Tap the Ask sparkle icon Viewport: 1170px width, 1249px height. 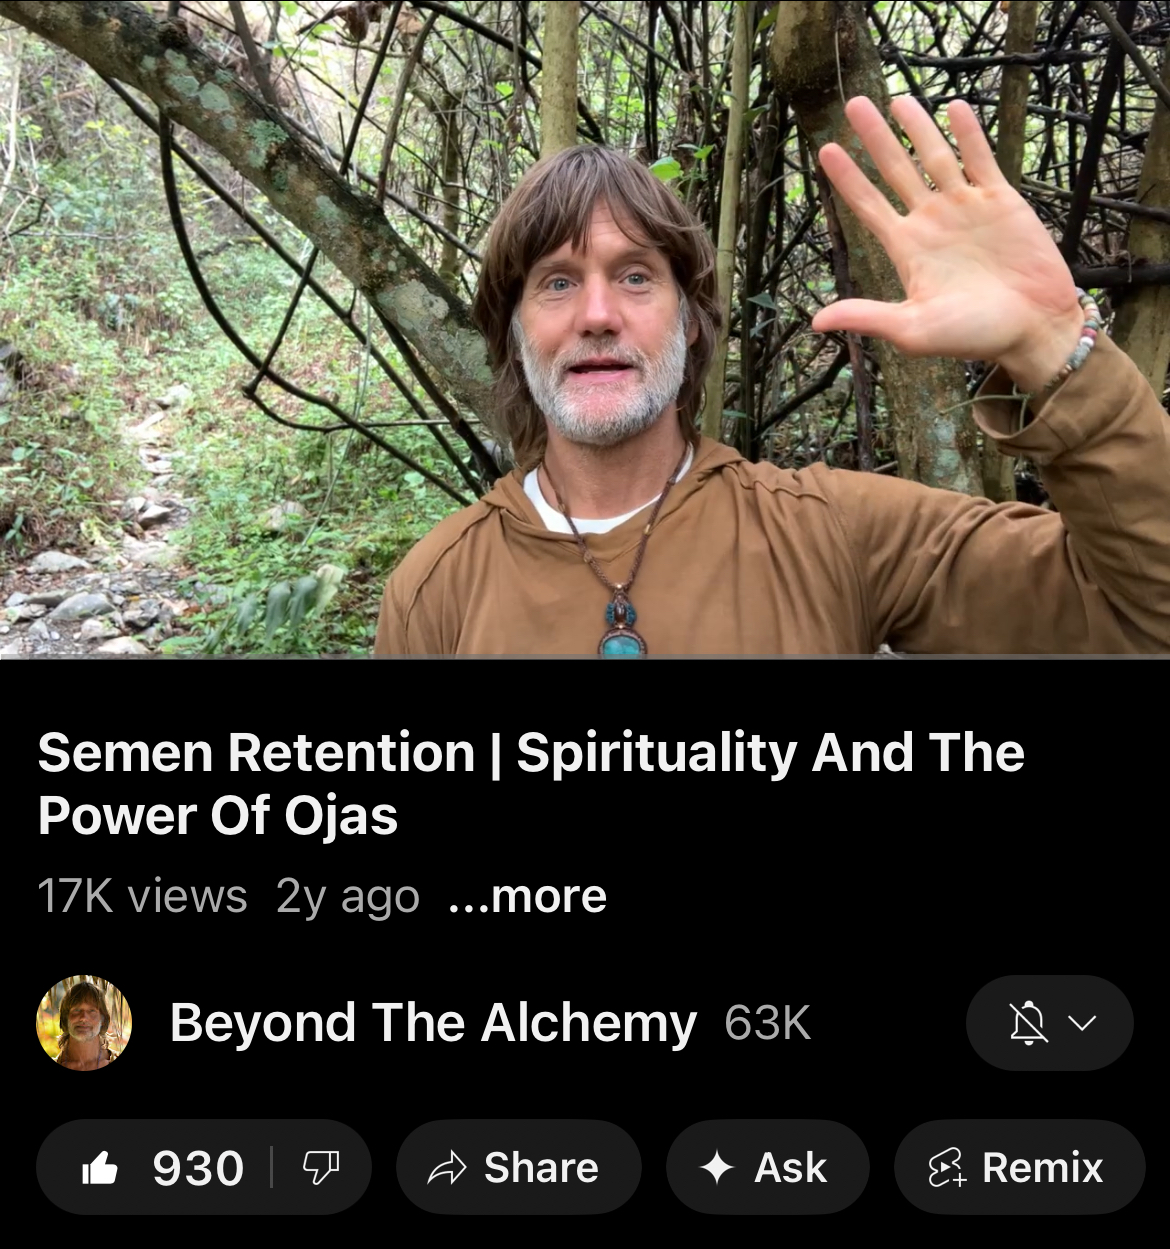tap(717, 1167)
